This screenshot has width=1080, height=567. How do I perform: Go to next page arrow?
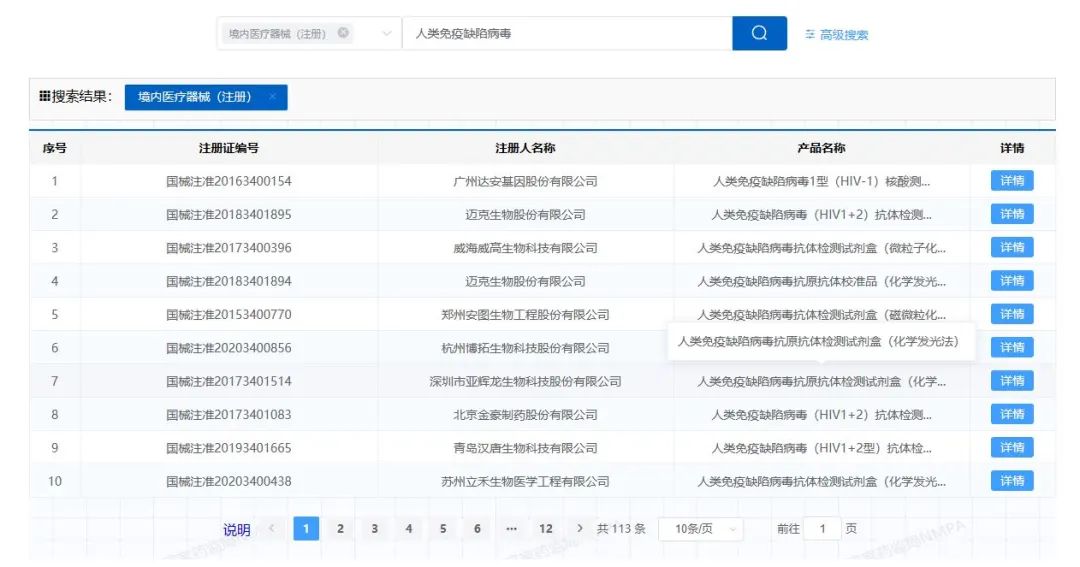tap(580, 528)
